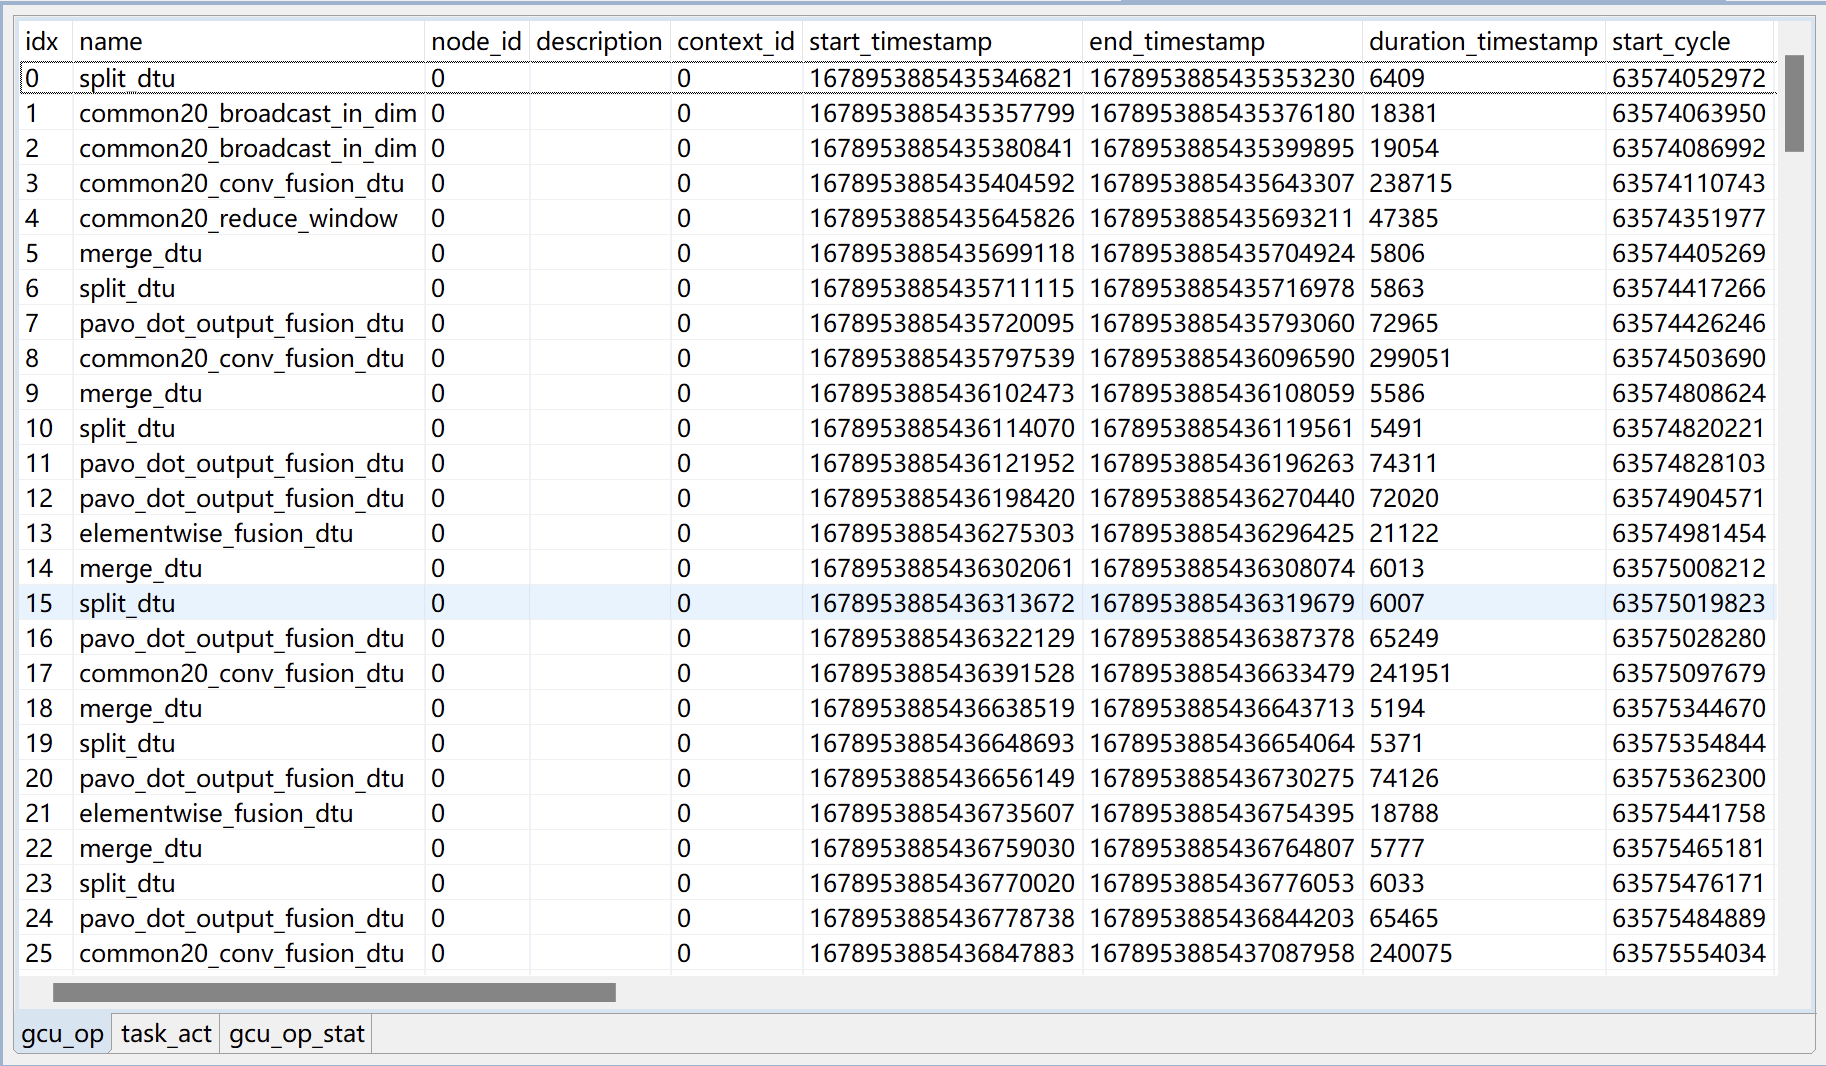This screenshot has width=1826, height=1066.
Task: Select elementwise_fusion_dtu in row 13
Action: [x=216, y=533]
